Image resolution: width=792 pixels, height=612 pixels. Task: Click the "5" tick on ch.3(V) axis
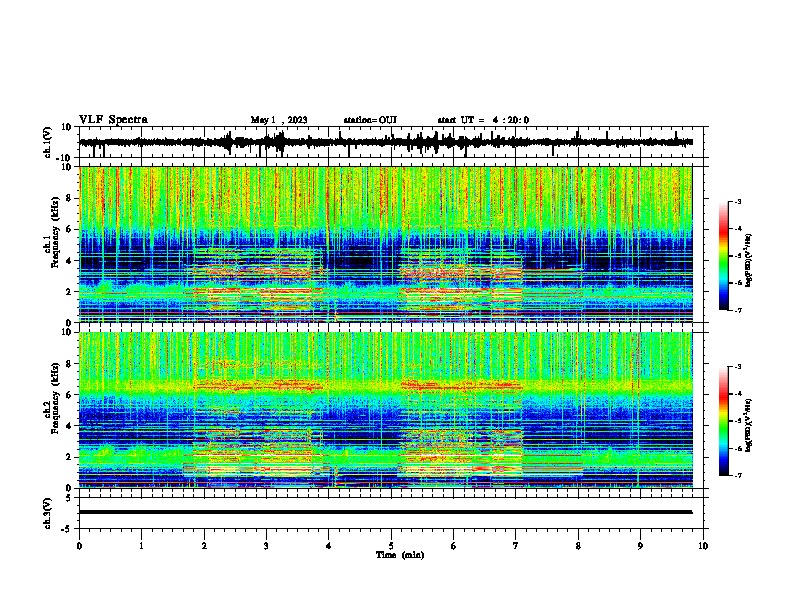pos(69,498)
